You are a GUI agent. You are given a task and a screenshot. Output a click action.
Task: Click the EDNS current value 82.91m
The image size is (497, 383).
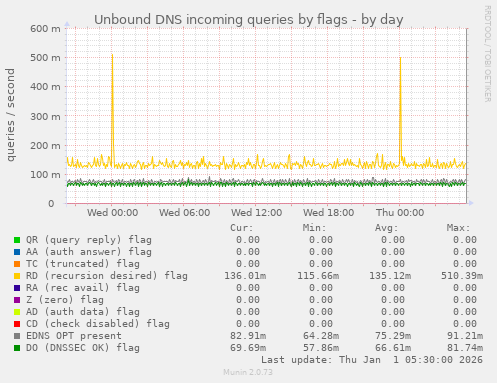pyautogui.click(x=248, y=336)
